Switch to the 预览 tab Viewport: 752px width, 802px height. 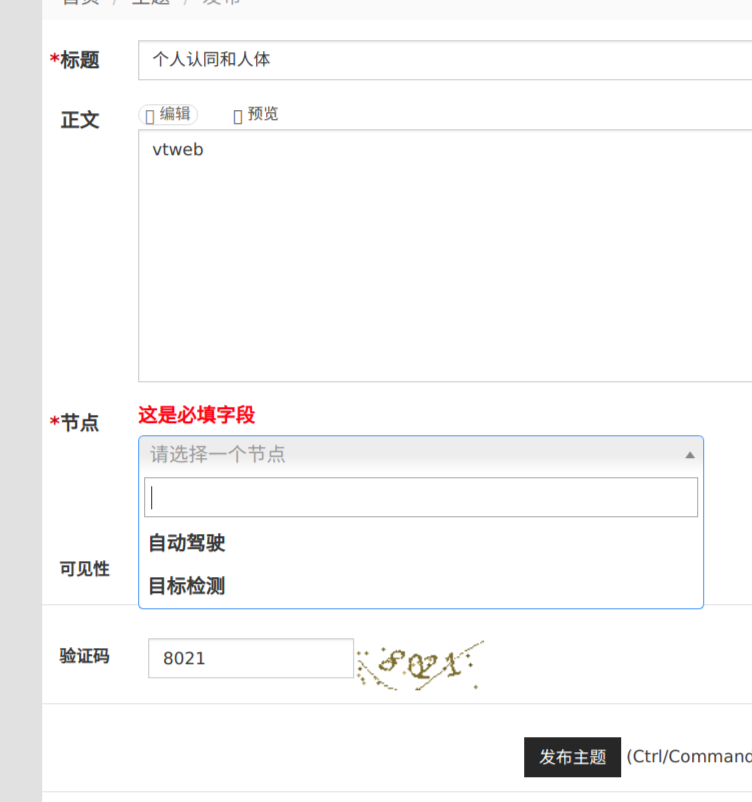pyautogui.click(x=255, y=114)
